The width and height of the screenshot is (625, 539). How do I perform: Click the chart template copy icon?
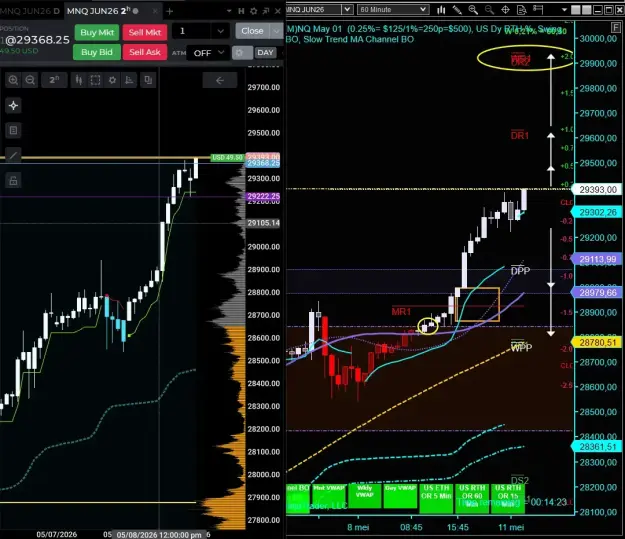tap(148, 80)
